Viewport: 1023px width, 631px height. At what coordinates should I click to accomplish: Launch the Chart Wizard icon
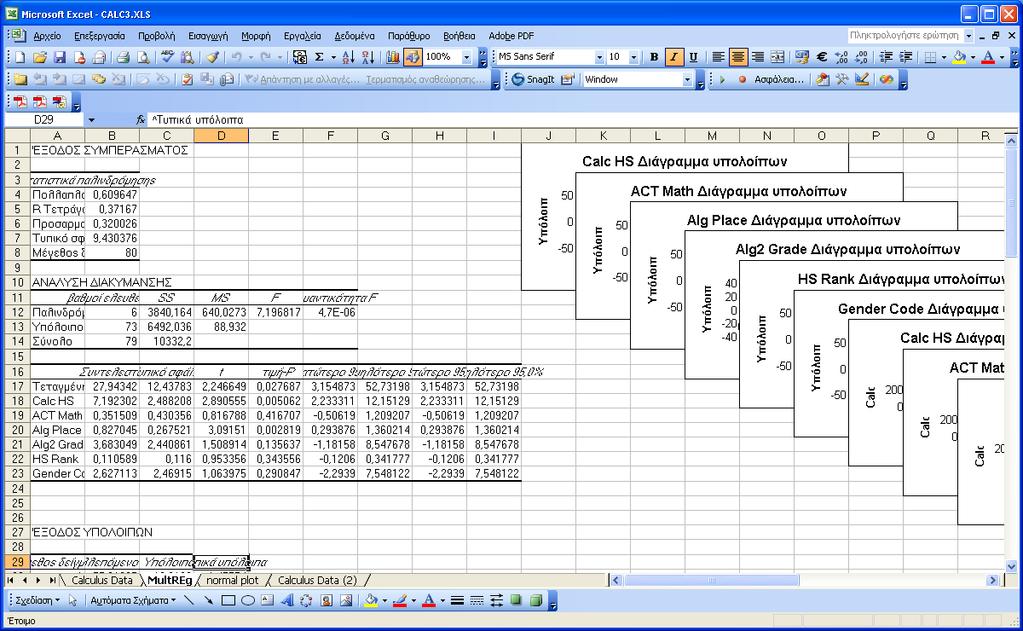pos(393,57)
